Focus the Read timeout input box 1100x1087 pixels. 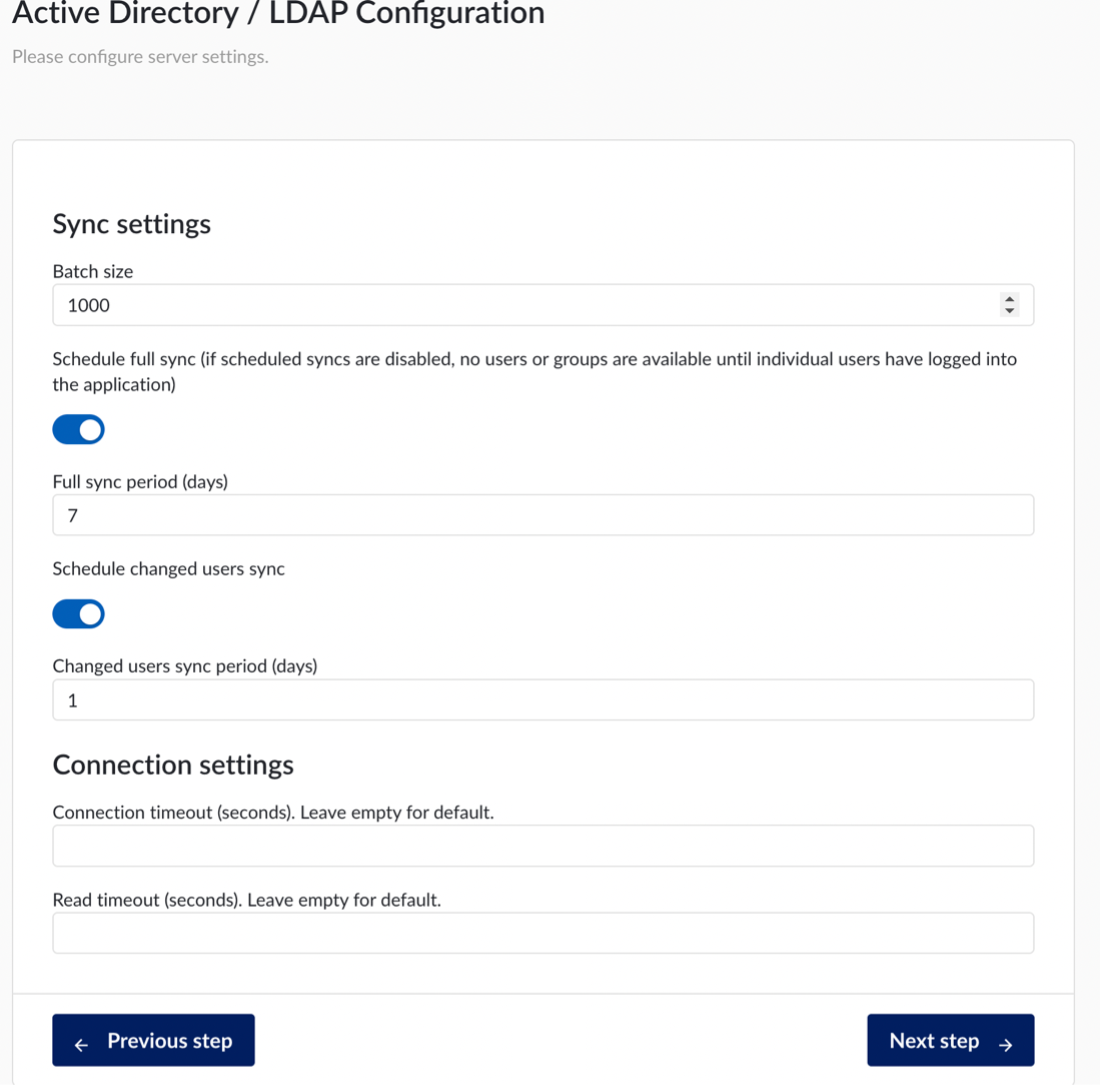pos(542,933)
